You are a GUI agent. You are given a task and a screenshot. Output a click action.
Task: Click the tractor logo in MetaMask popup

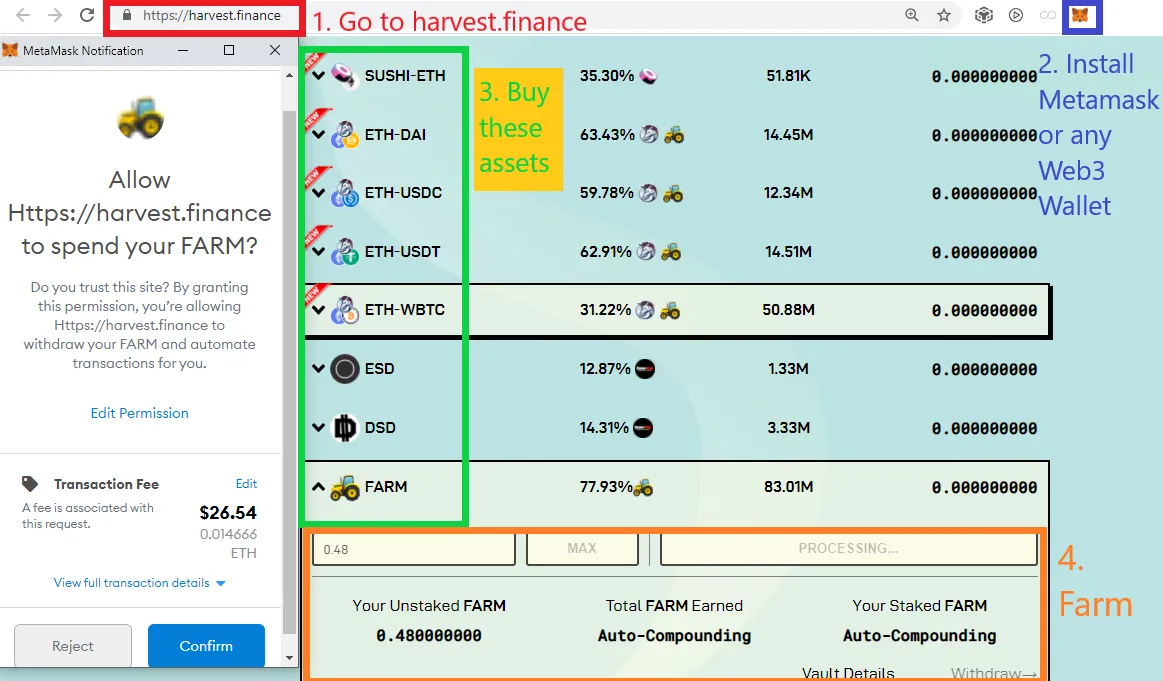point(140,119)
